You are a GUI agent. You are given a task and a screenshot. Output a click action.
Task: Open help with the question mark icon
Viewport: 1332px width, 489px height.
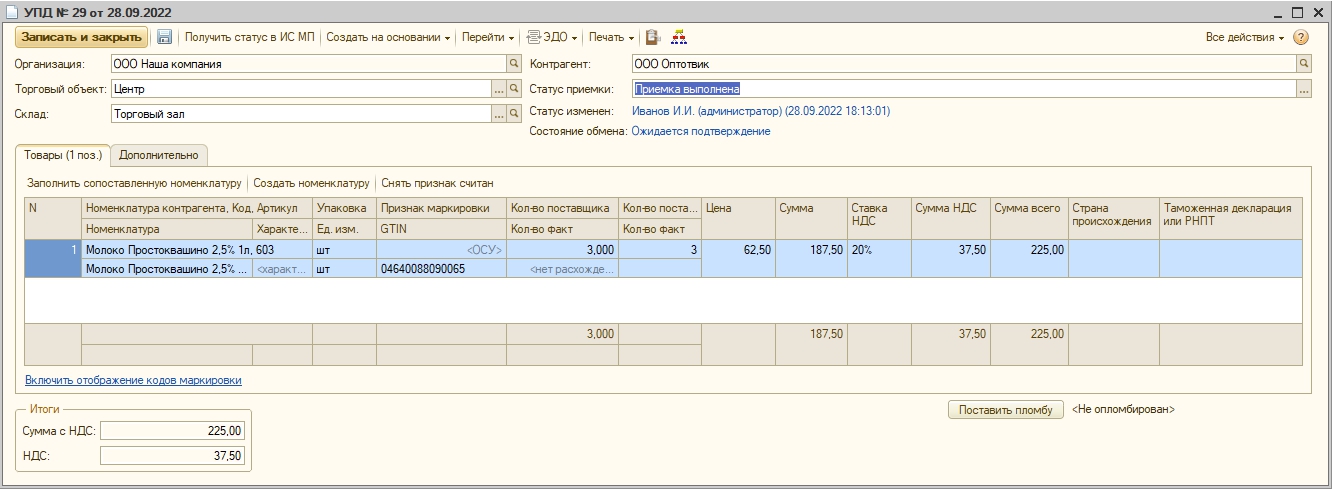click(x=1301, y=37)
